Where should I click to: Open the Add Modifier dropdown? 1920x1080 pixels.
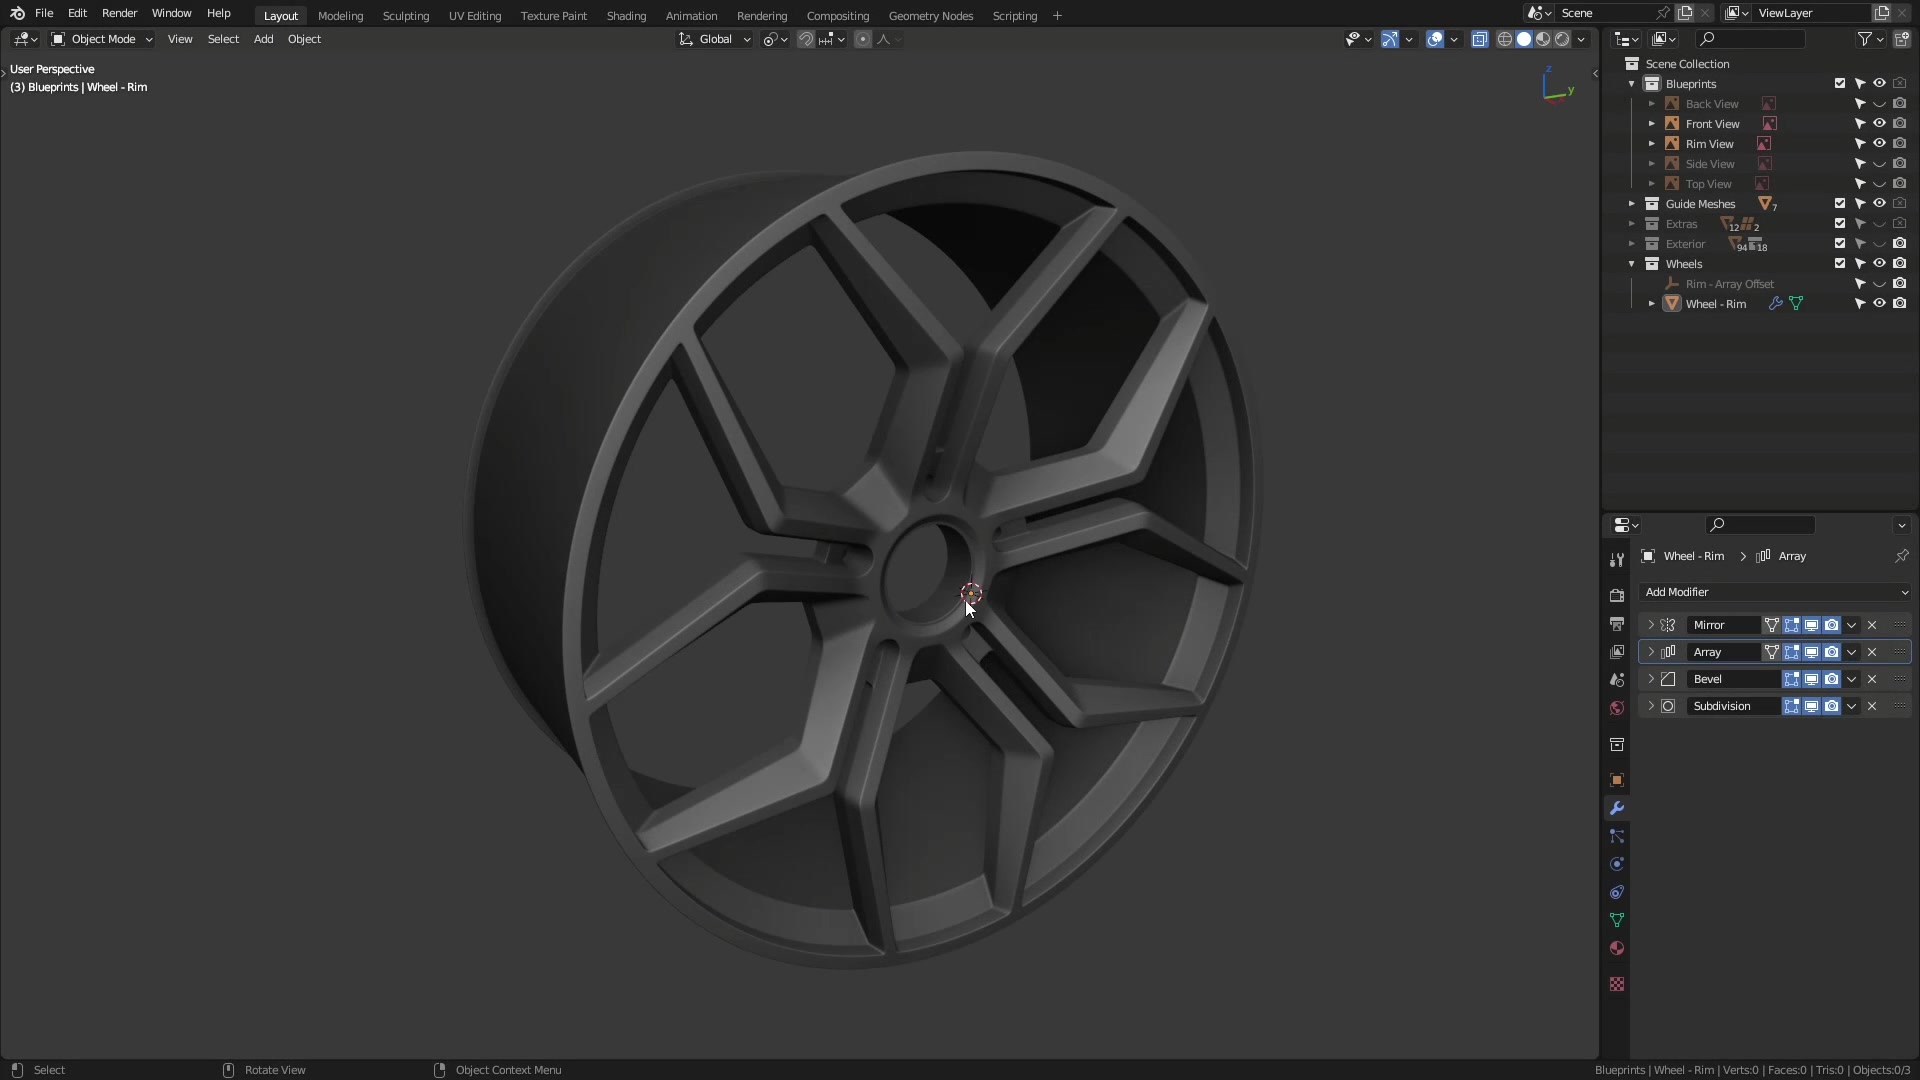[x=1775, y=592]
